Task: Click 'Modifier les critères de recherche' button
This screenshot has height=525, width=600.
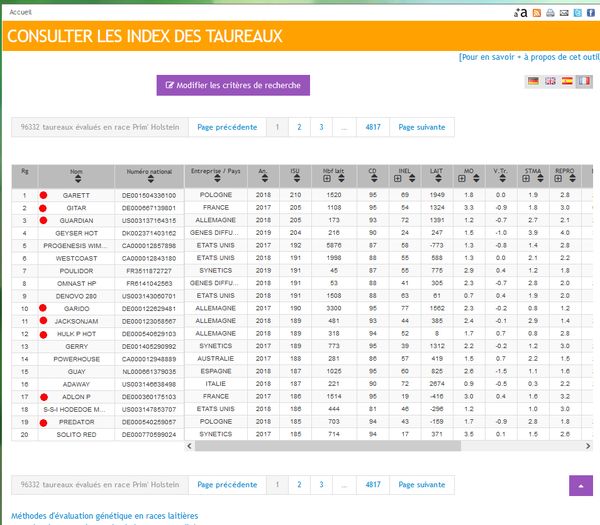Action: click(233, 85)
